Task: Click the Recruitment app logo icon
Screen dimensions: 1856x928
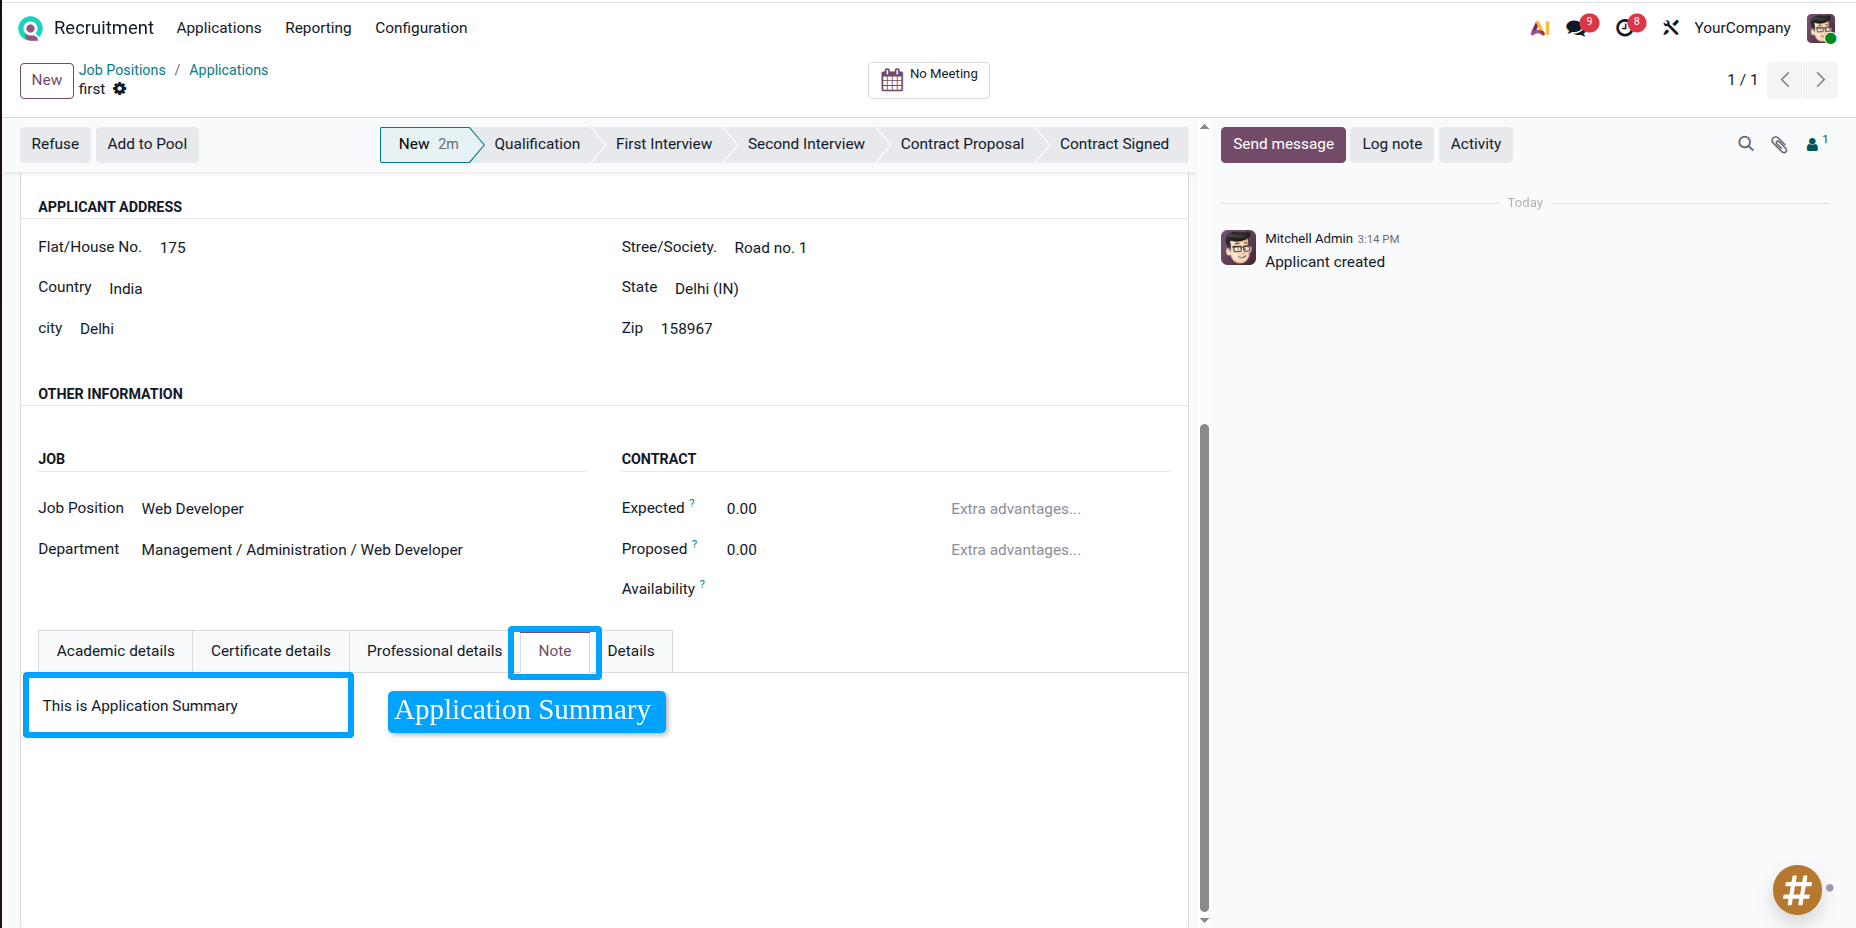Action: (31, 29)
